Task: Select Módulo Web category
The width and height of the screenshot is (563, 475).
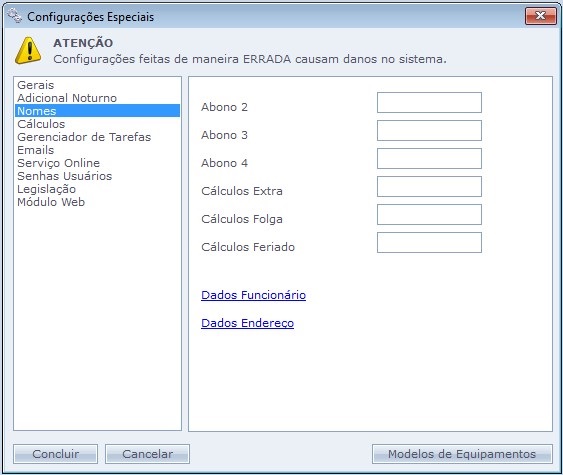Action: click(x=51, y=202)
